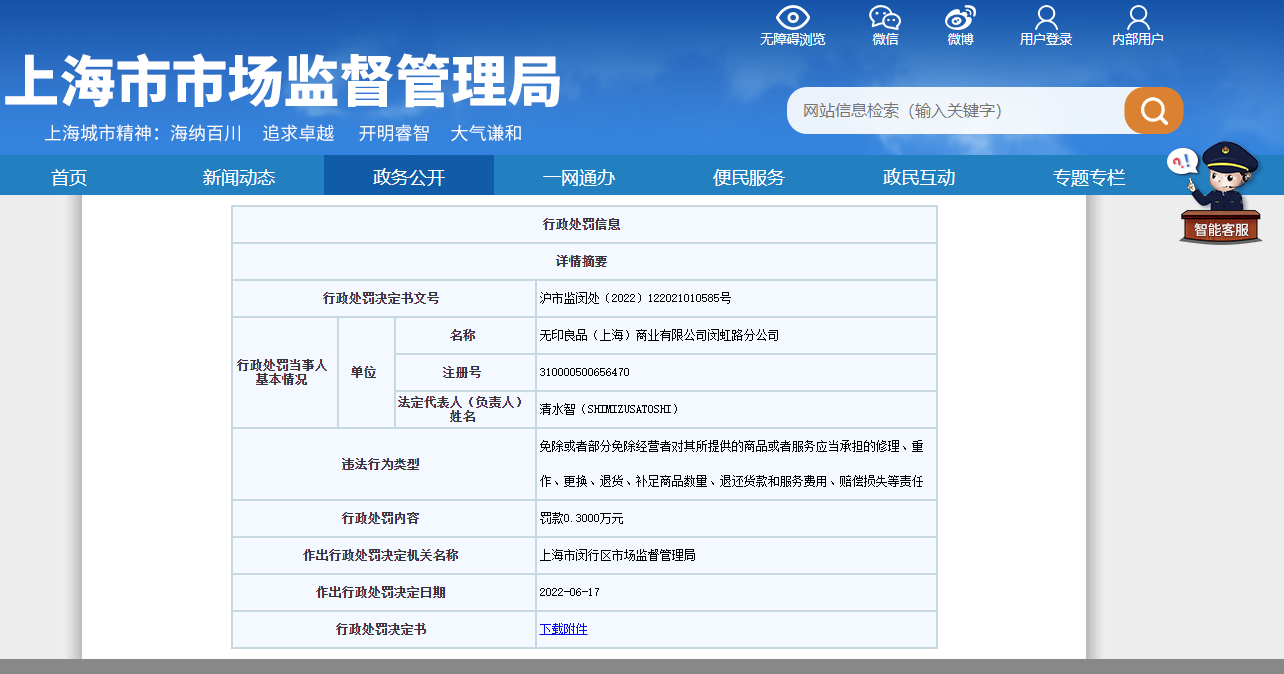Click the penalty text 罚款0.3000万元
The width and height of the screenshot is (1284, 674).
click(x=581, y=518)
